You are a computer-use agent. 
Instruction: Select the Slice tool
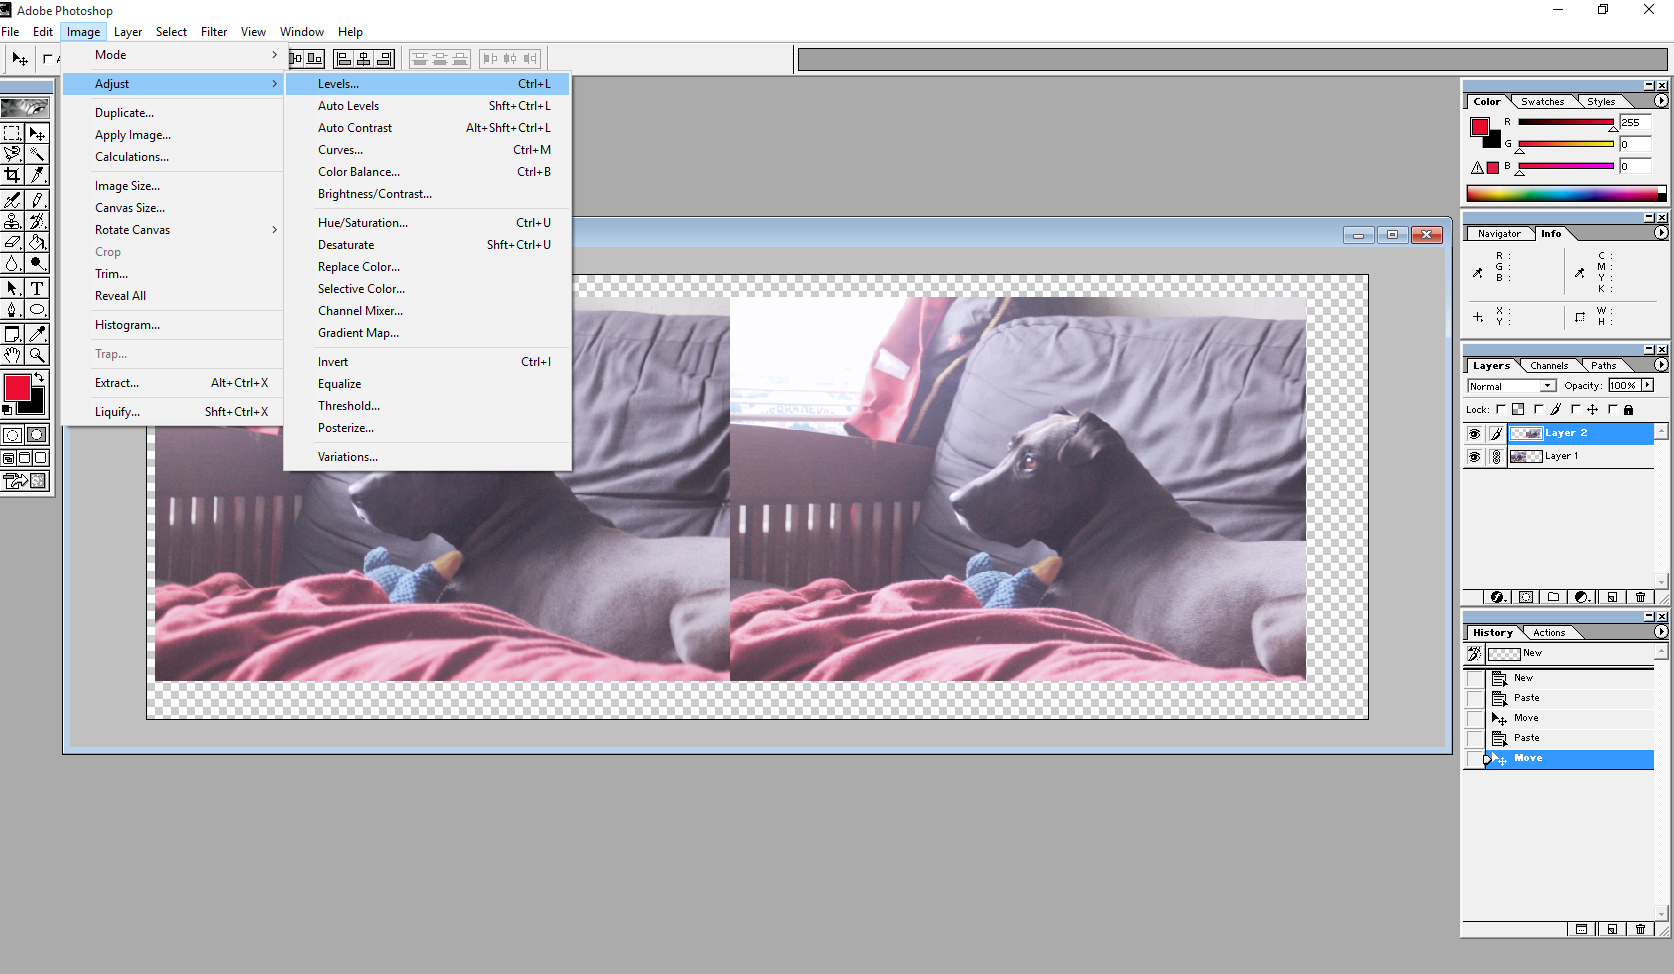(x=37, y=175)
